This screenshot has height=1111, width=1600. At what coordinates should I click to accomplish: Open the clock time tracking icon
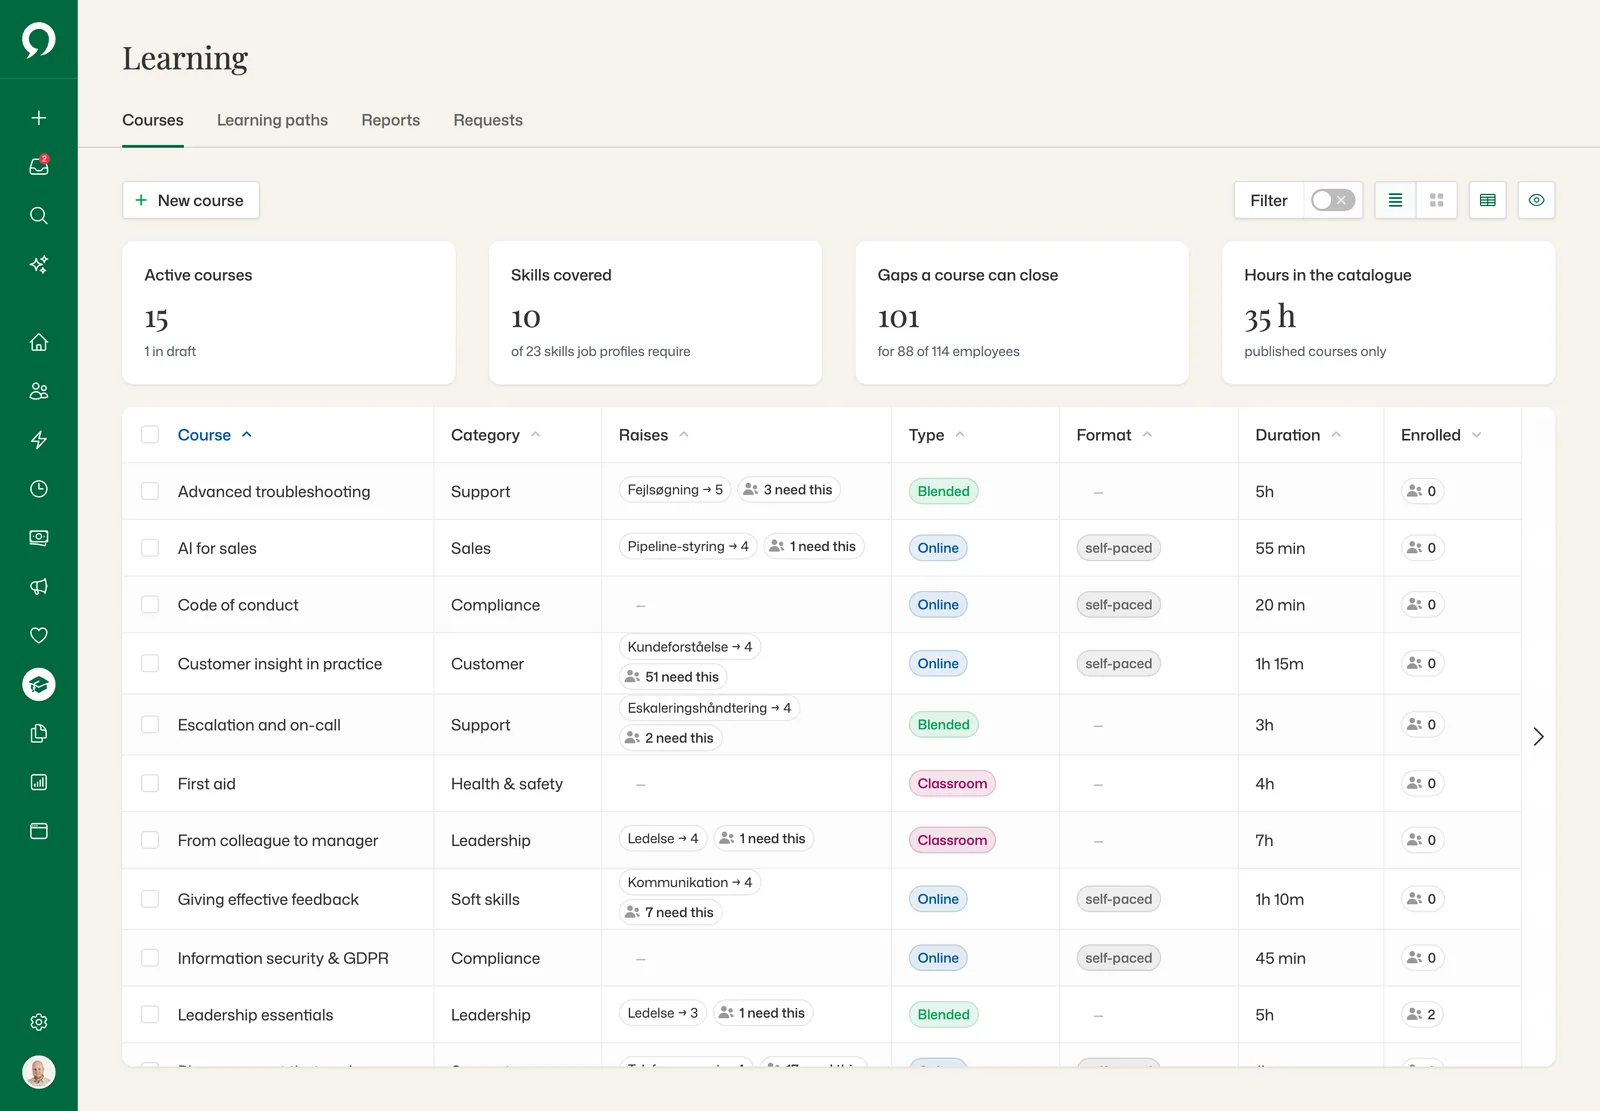tap(39, 489)
